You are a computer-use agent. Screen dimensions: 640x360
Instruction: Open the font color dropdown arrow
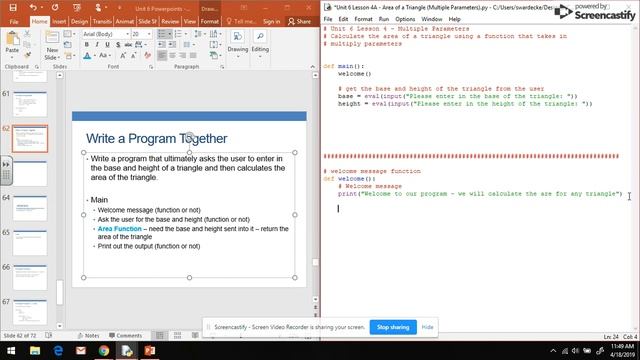point(95,56)
